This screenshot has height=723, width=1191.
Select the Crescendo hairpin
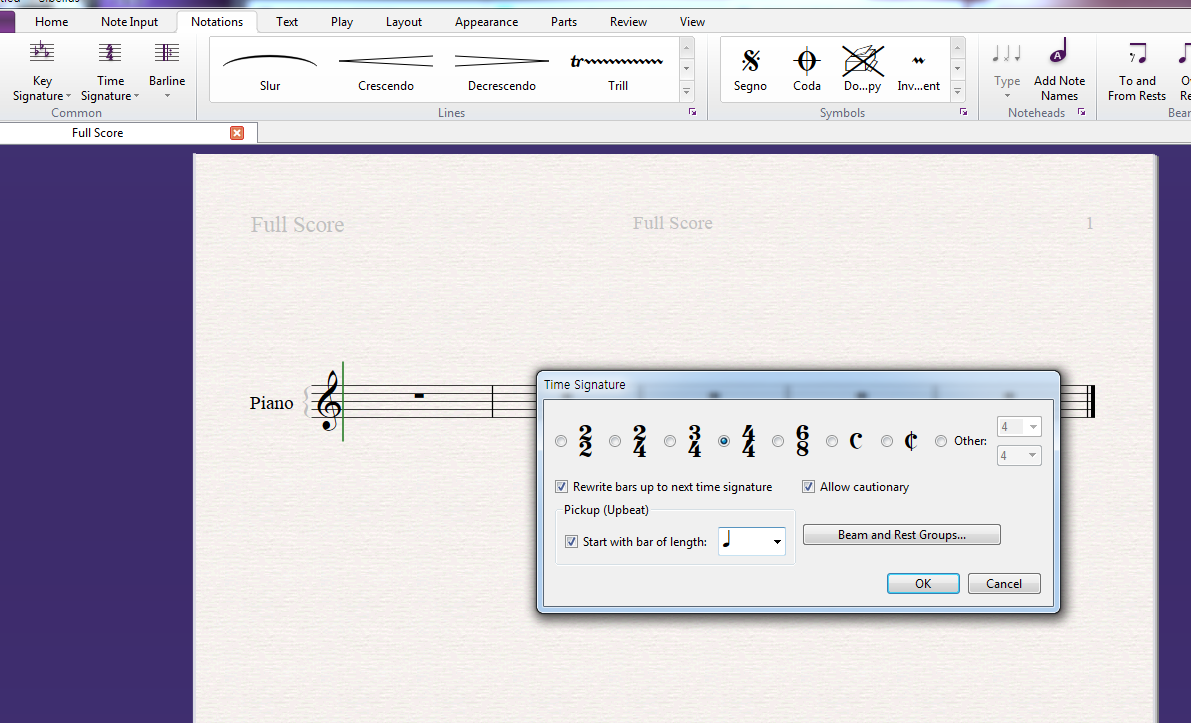point(386,69)
